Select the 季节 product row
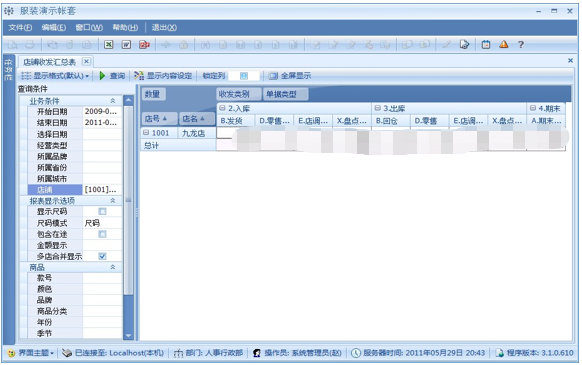 click(x=75, y=333)
